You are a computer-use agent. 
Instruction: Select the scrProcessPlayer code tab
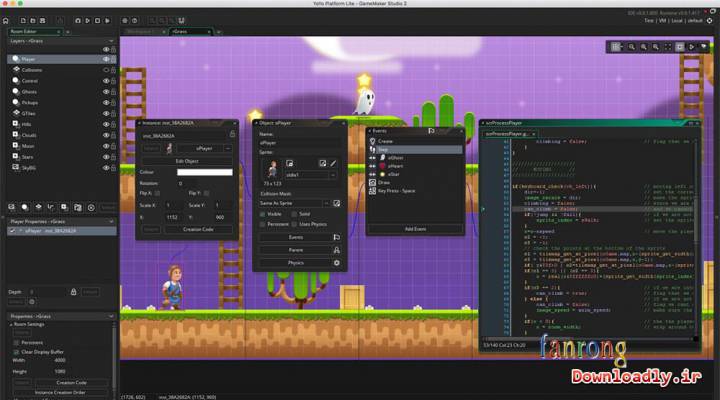point(505,133)
